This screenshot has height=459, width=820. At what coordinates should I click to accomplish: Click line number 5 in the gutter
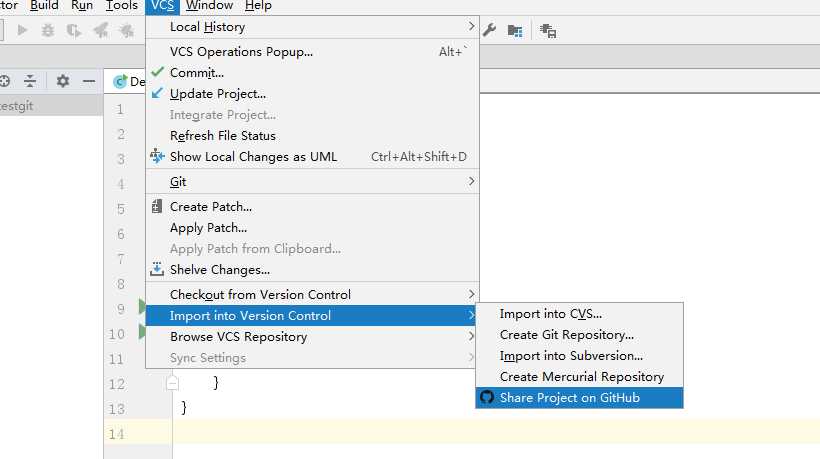121,209
